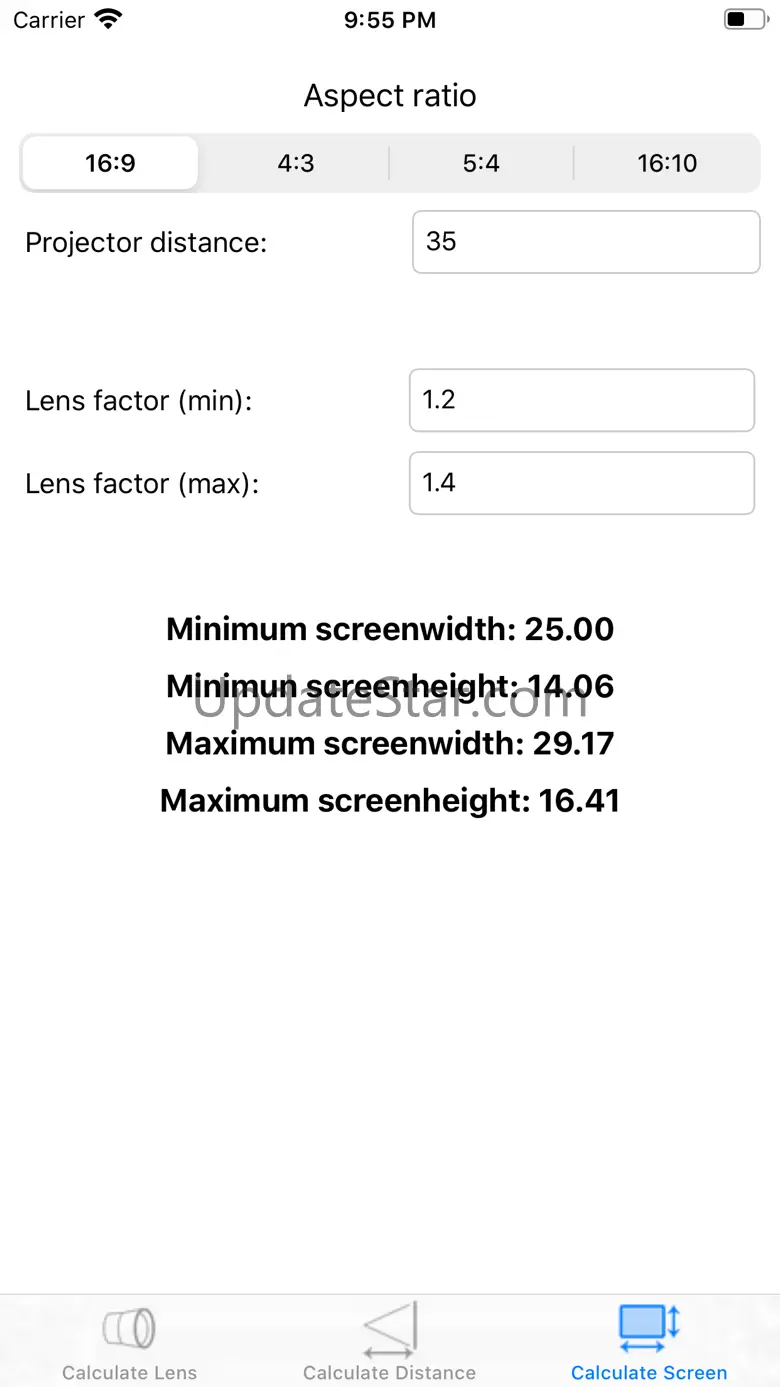Image resolution: width=780 pixels, height=1387 pixels.
Task: Click the Lens factor (max) input
Action: 582,483
